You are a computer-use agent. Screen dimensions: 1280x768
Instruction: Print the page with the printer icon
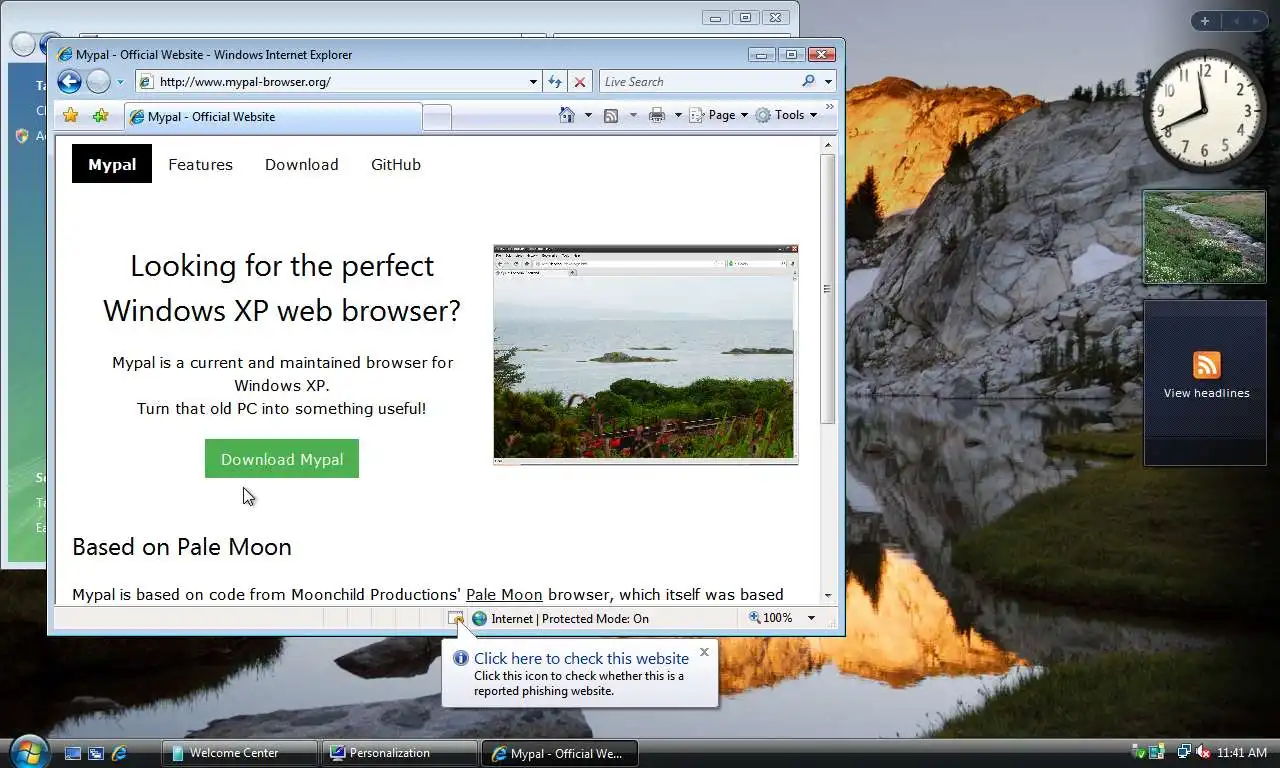pyautogui.click(x=657, y=115)
